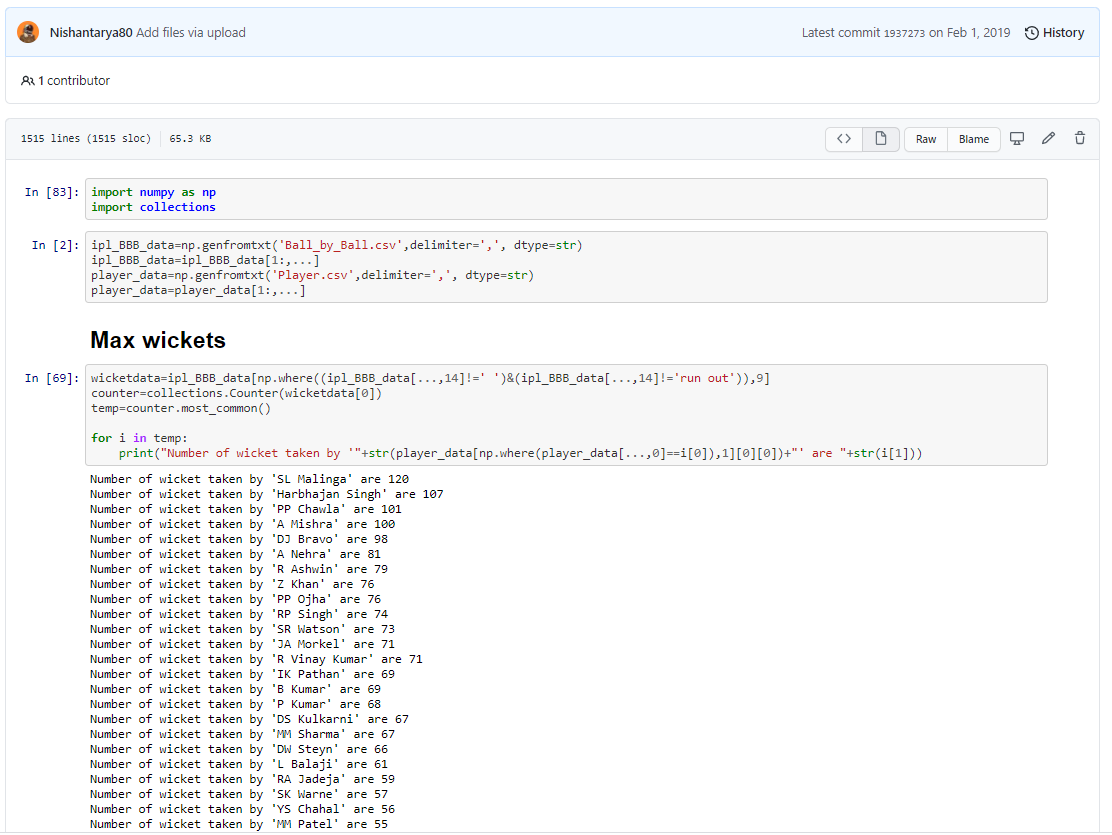1112x835 pixels.
Task: Click the 'MM Sharma' are 67 output line
Action: pyautogui.click(x=243, y=734)
